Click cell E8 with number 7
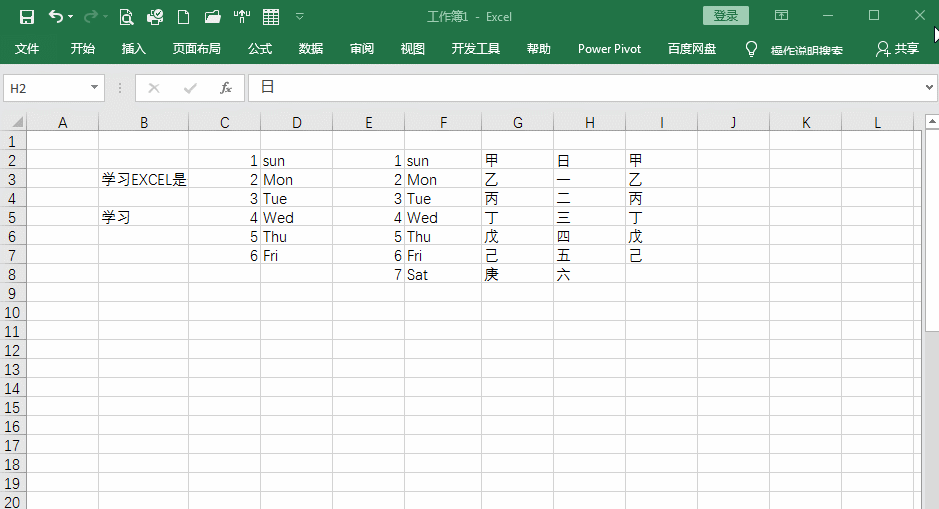Screen dimensions: 939x509 pos(369,275)
